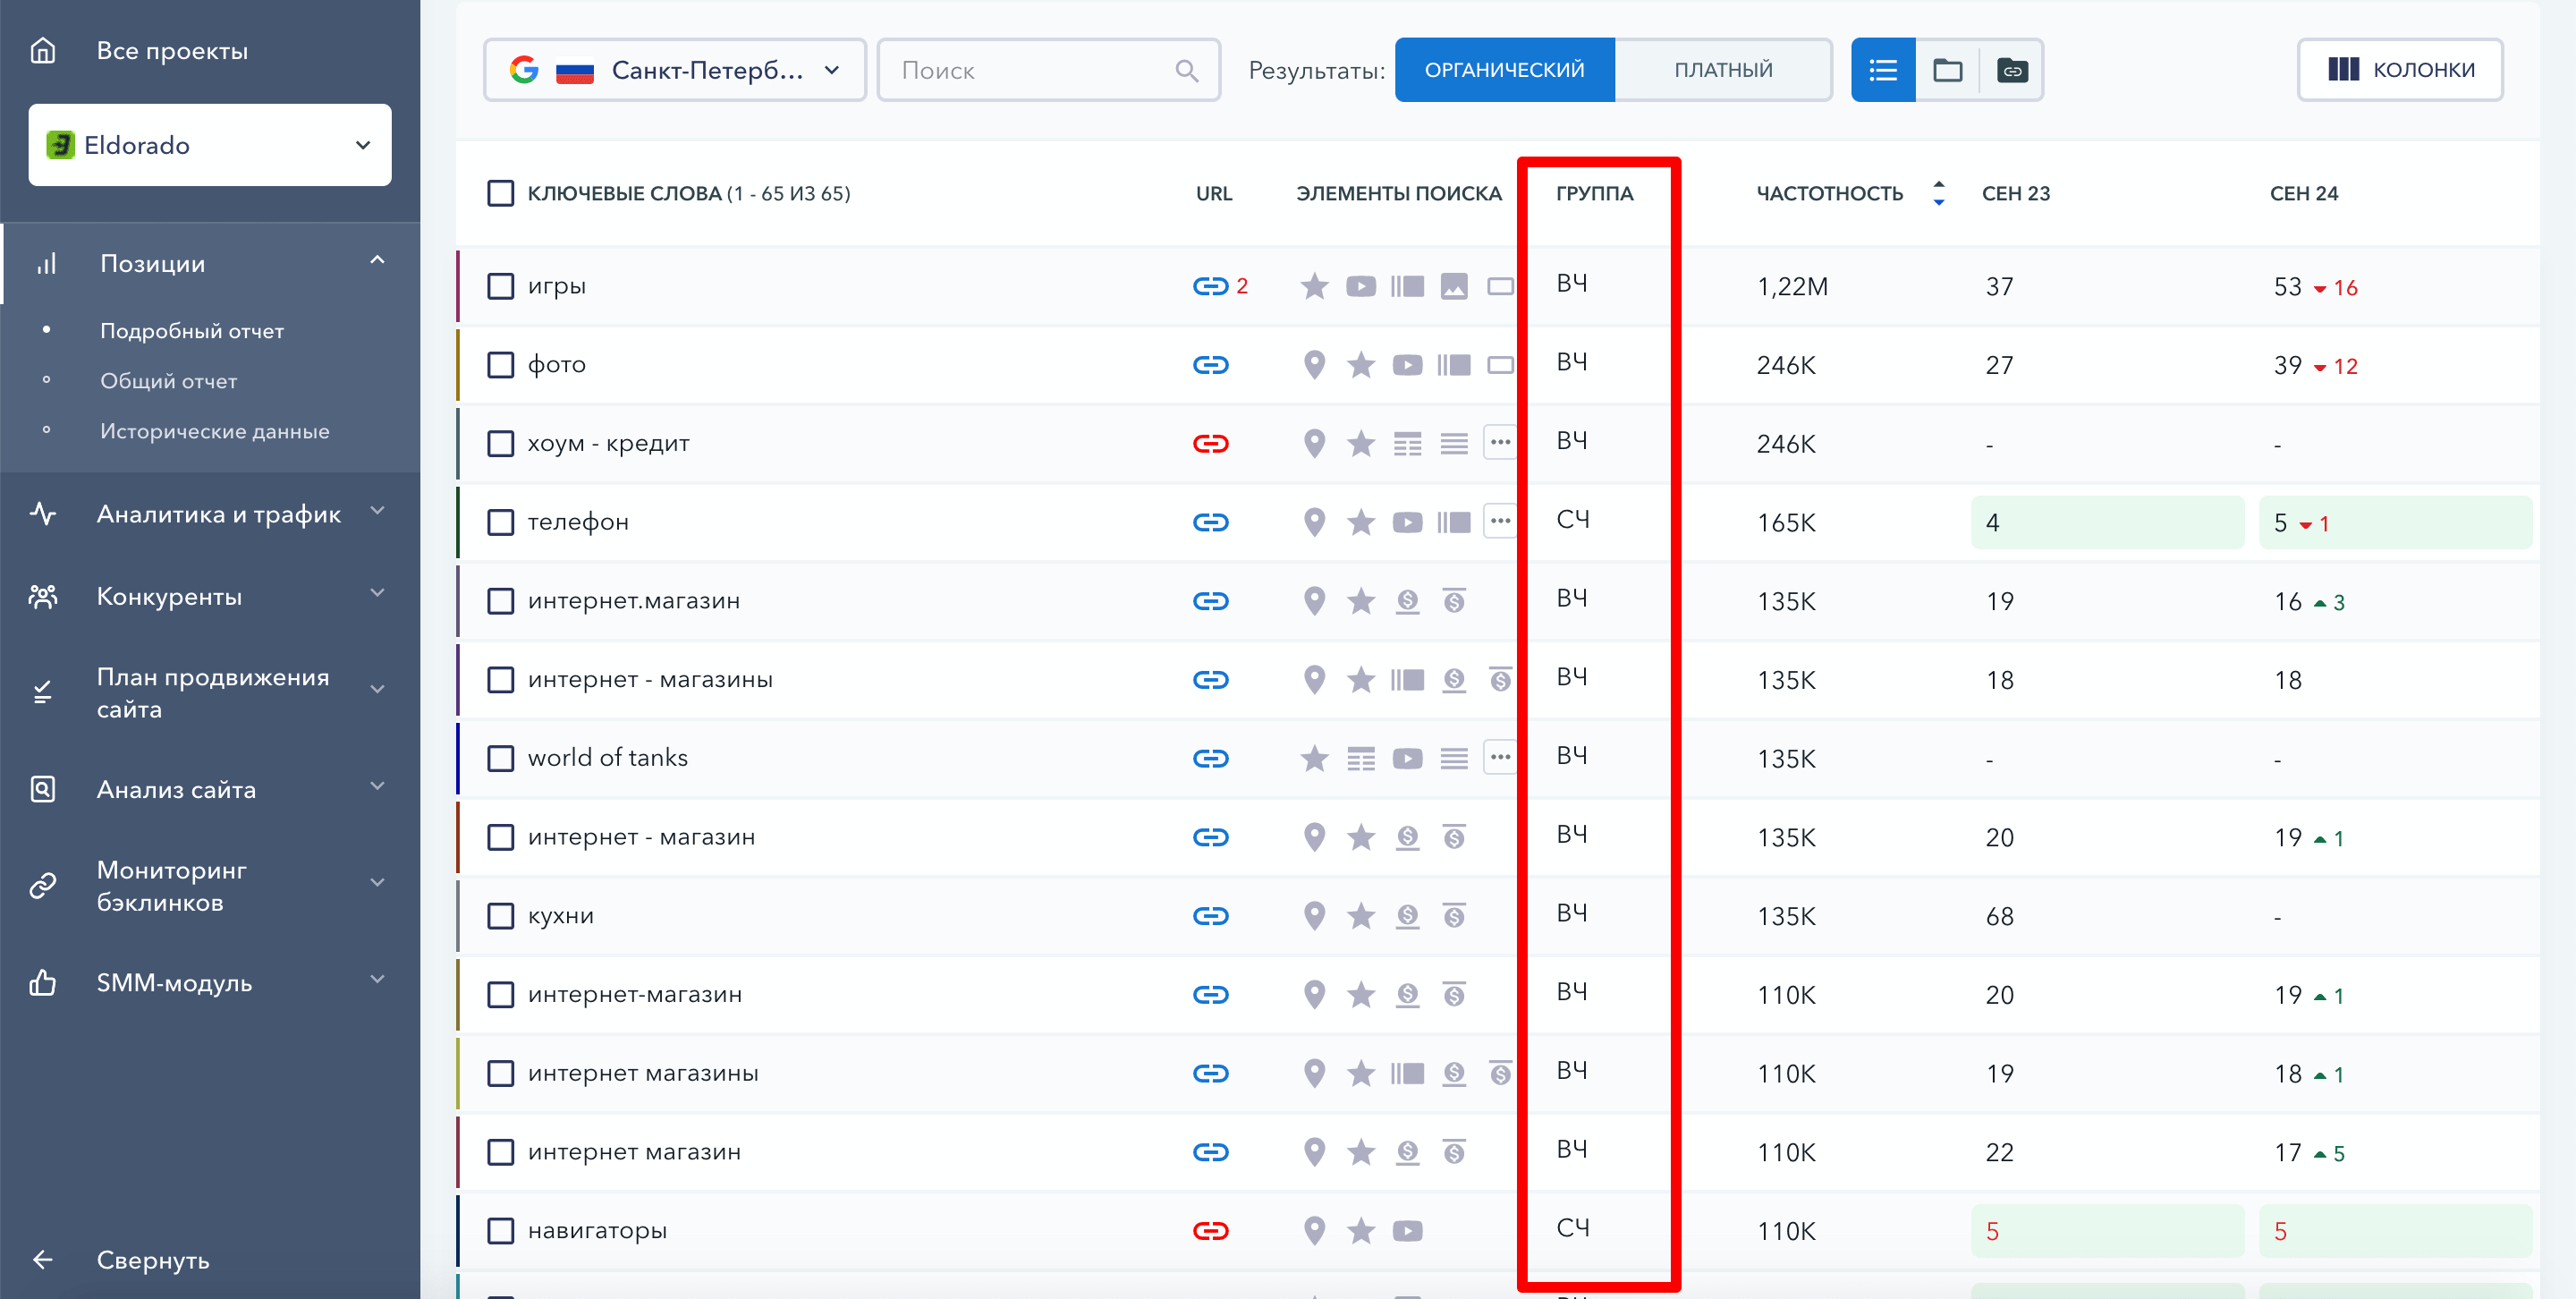The height and width of the screenshot is (1299, 2576).
Task: Check the игры keyword checkbox
Action: (x=500, y=287)
